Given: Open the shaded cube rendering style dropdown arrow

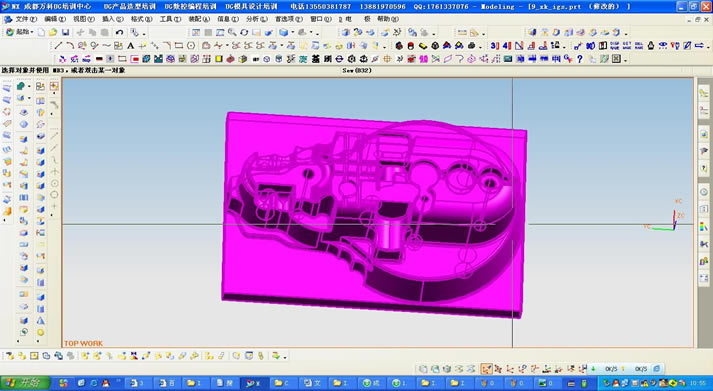Looking at the screenshot, I should pos(292,32).
